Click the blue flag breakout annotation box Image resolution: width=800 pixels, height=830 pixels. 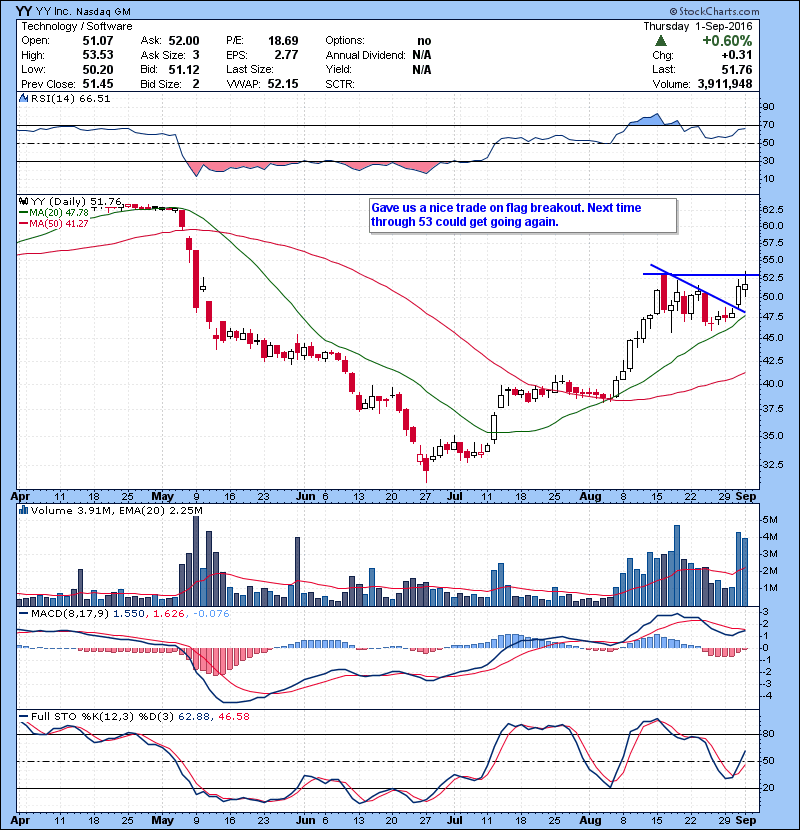523,215
